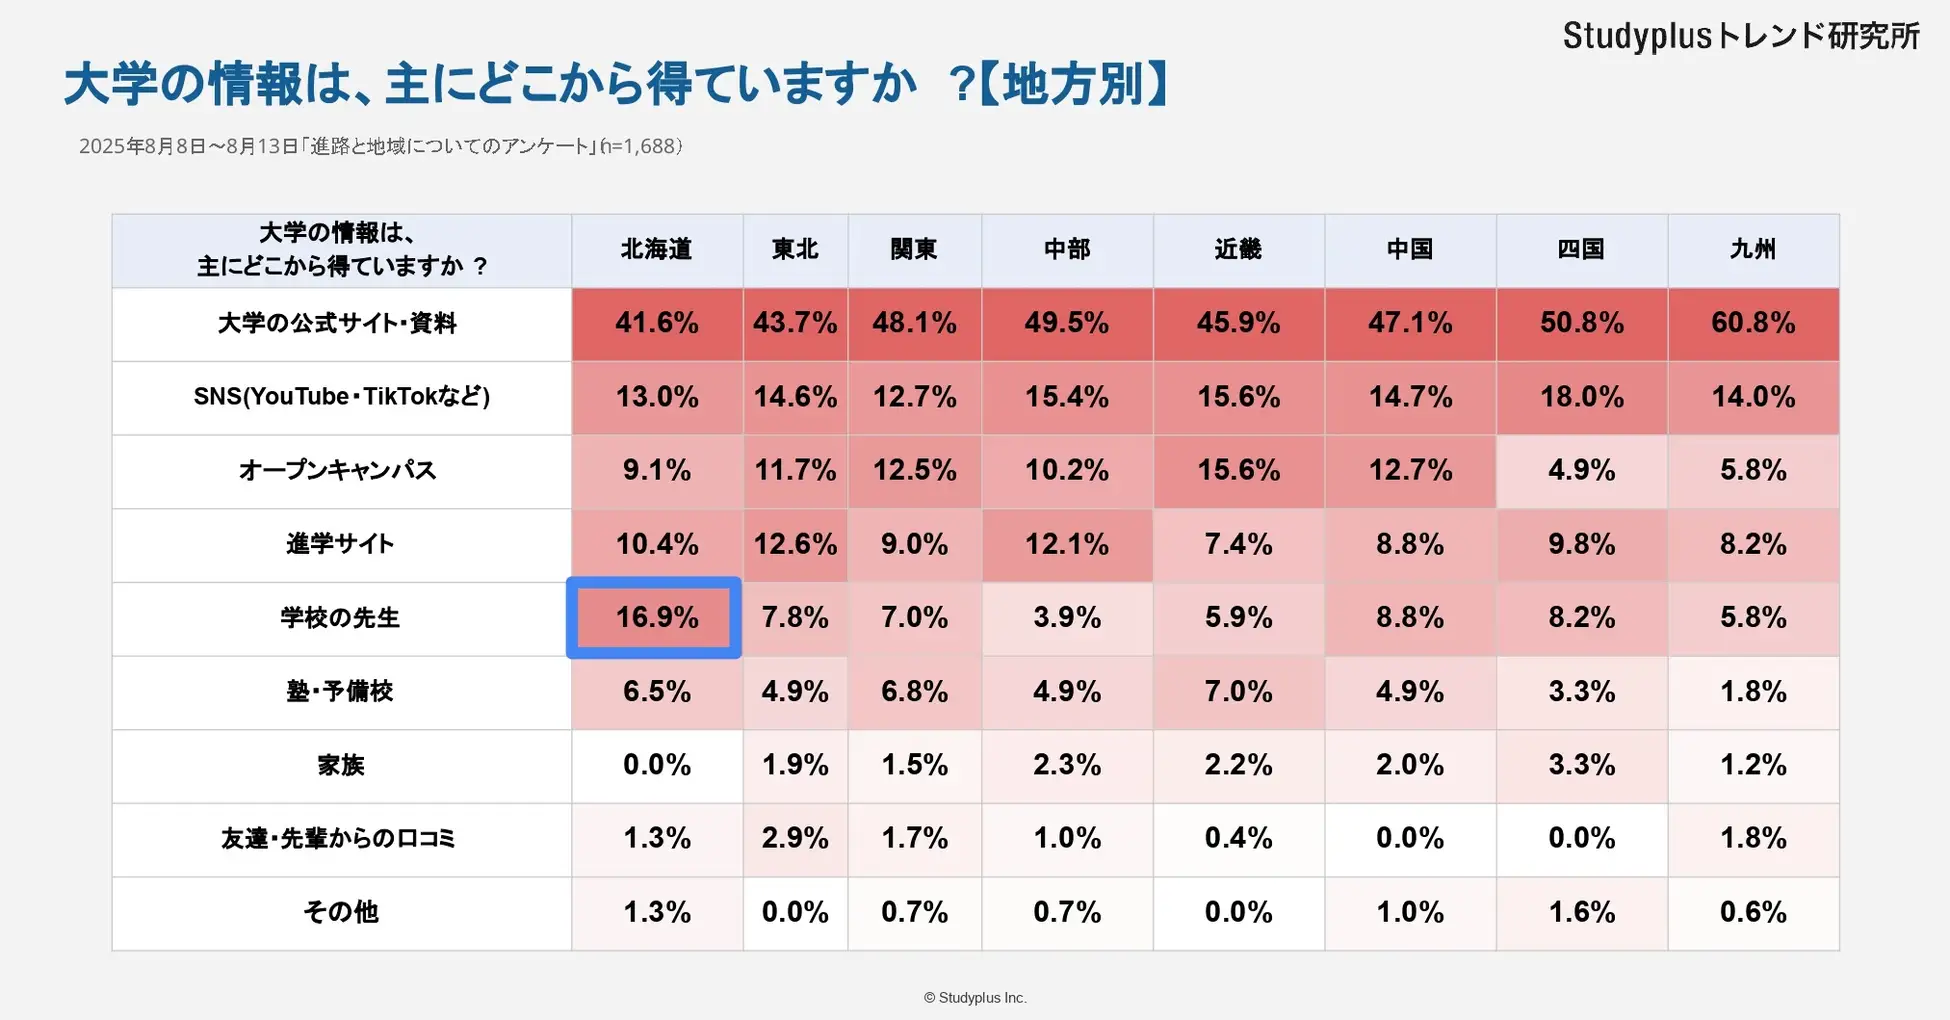This screenshot has height=1020, width=1950.
Task: Select the 九州 column header
Action: [x=1752, y=250]
